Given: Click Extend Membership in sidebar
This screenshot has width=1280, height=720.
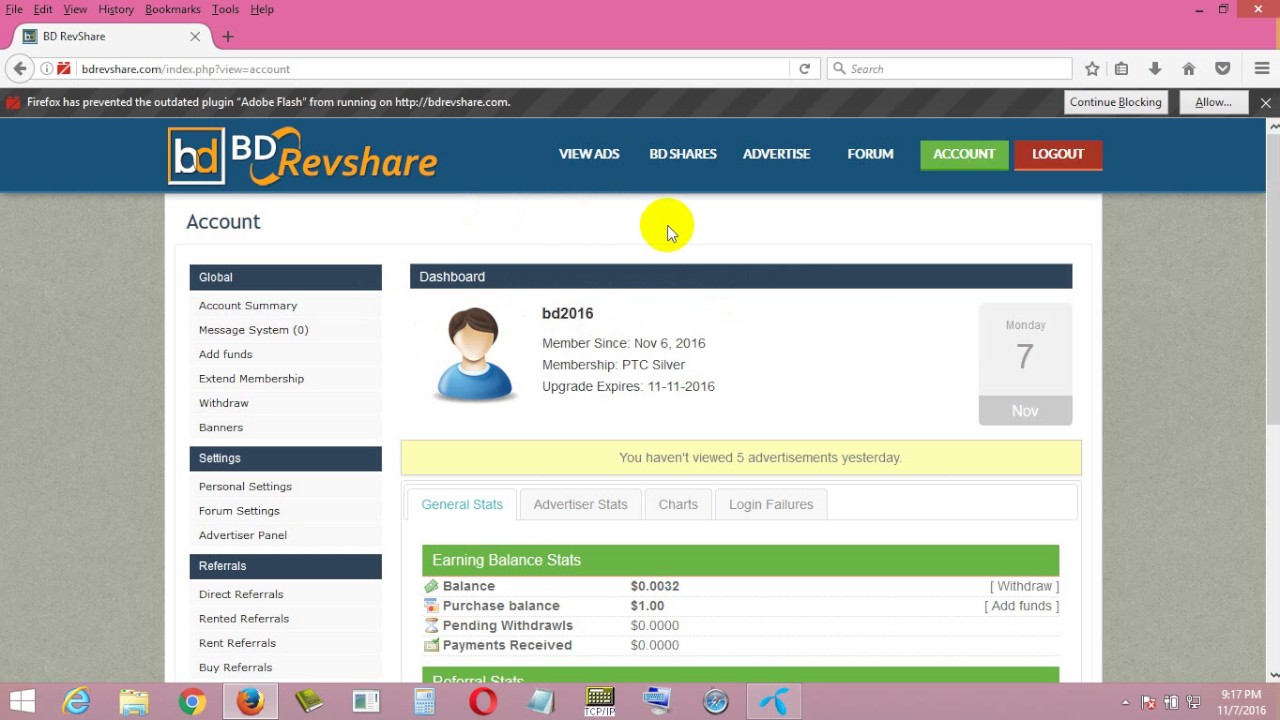Looking at the screenshot, I should (x=251, y=379).
